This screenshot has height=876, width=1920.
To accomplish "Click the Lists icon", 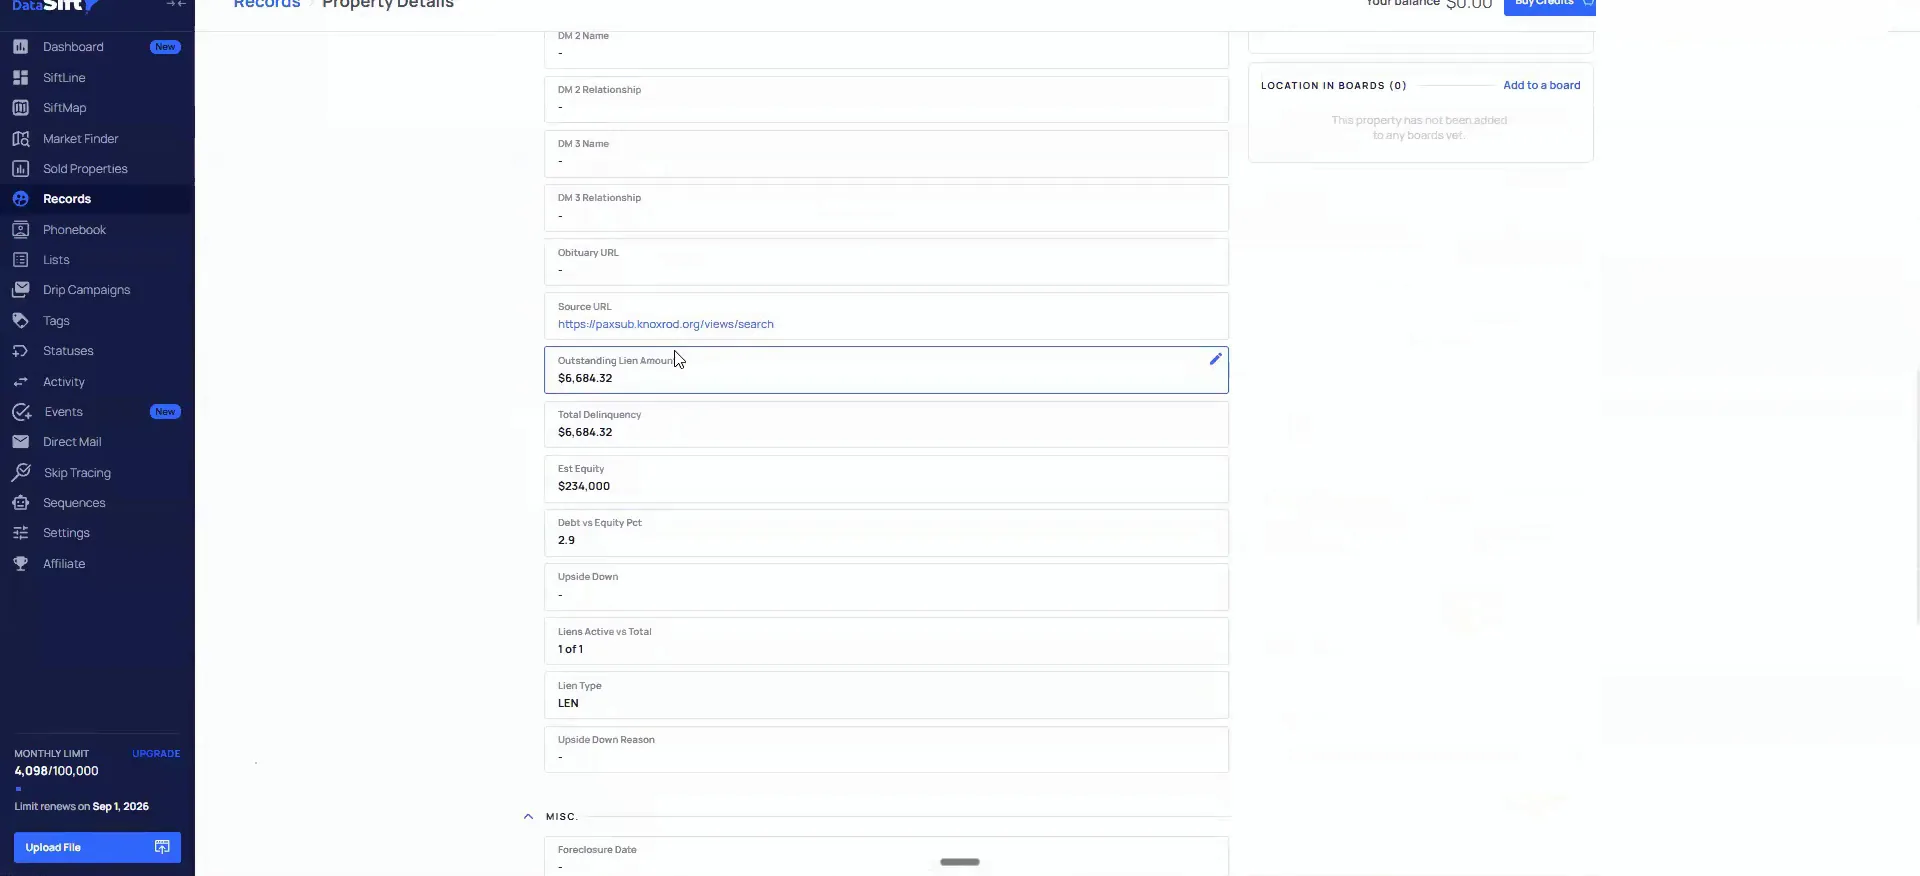I will 20,260.
